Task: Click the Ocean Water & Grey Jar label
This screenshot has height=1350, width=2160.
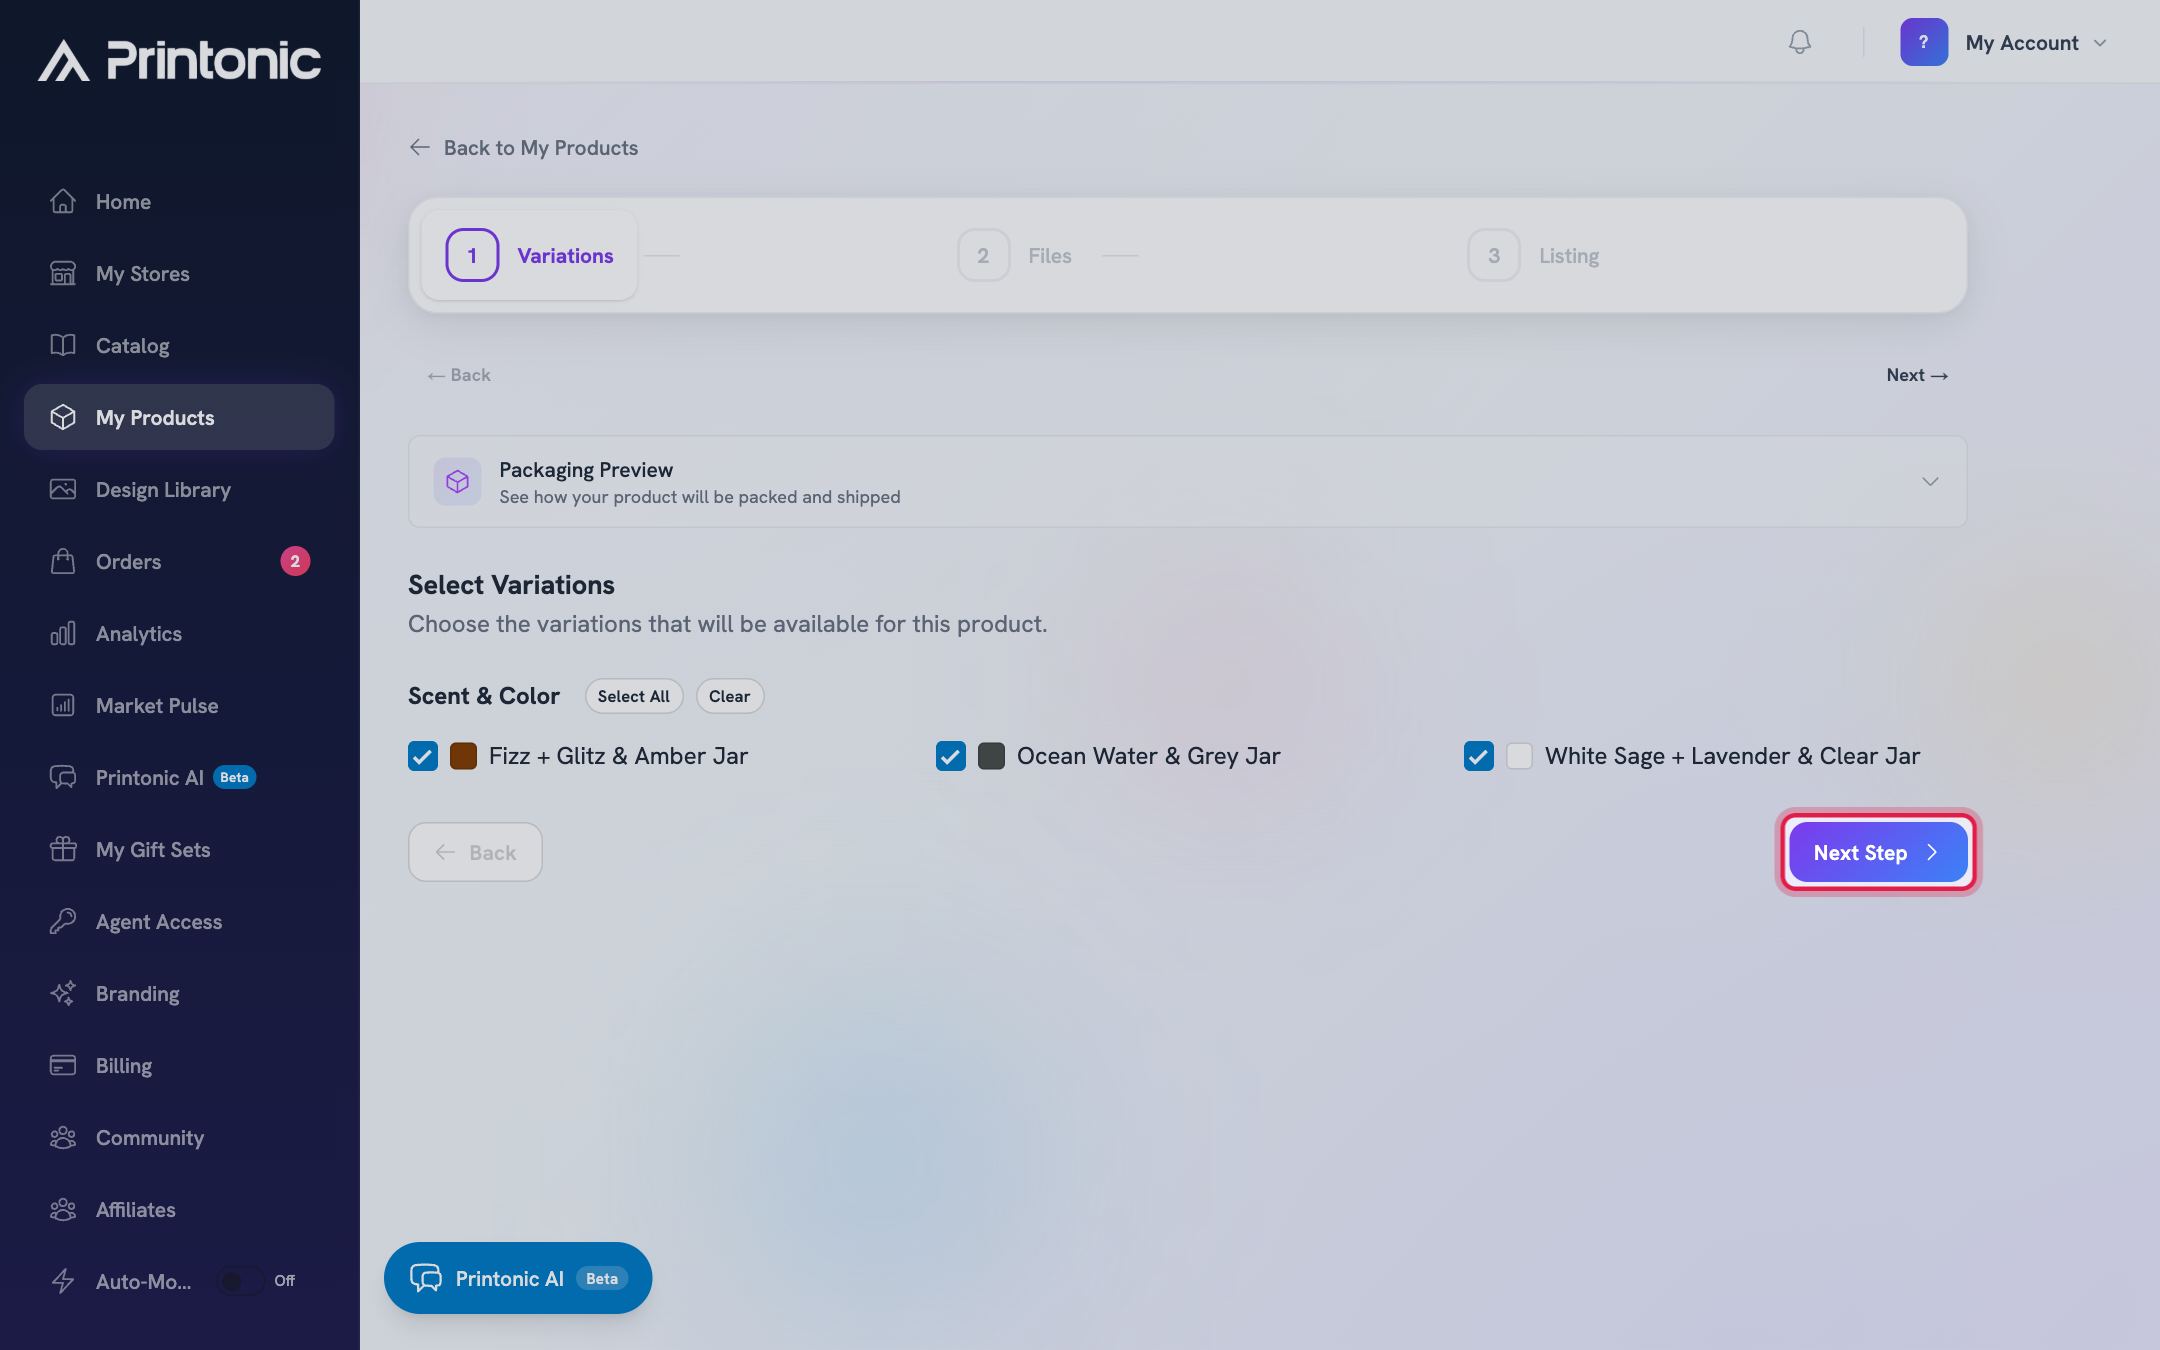Action: (1149, 756)
